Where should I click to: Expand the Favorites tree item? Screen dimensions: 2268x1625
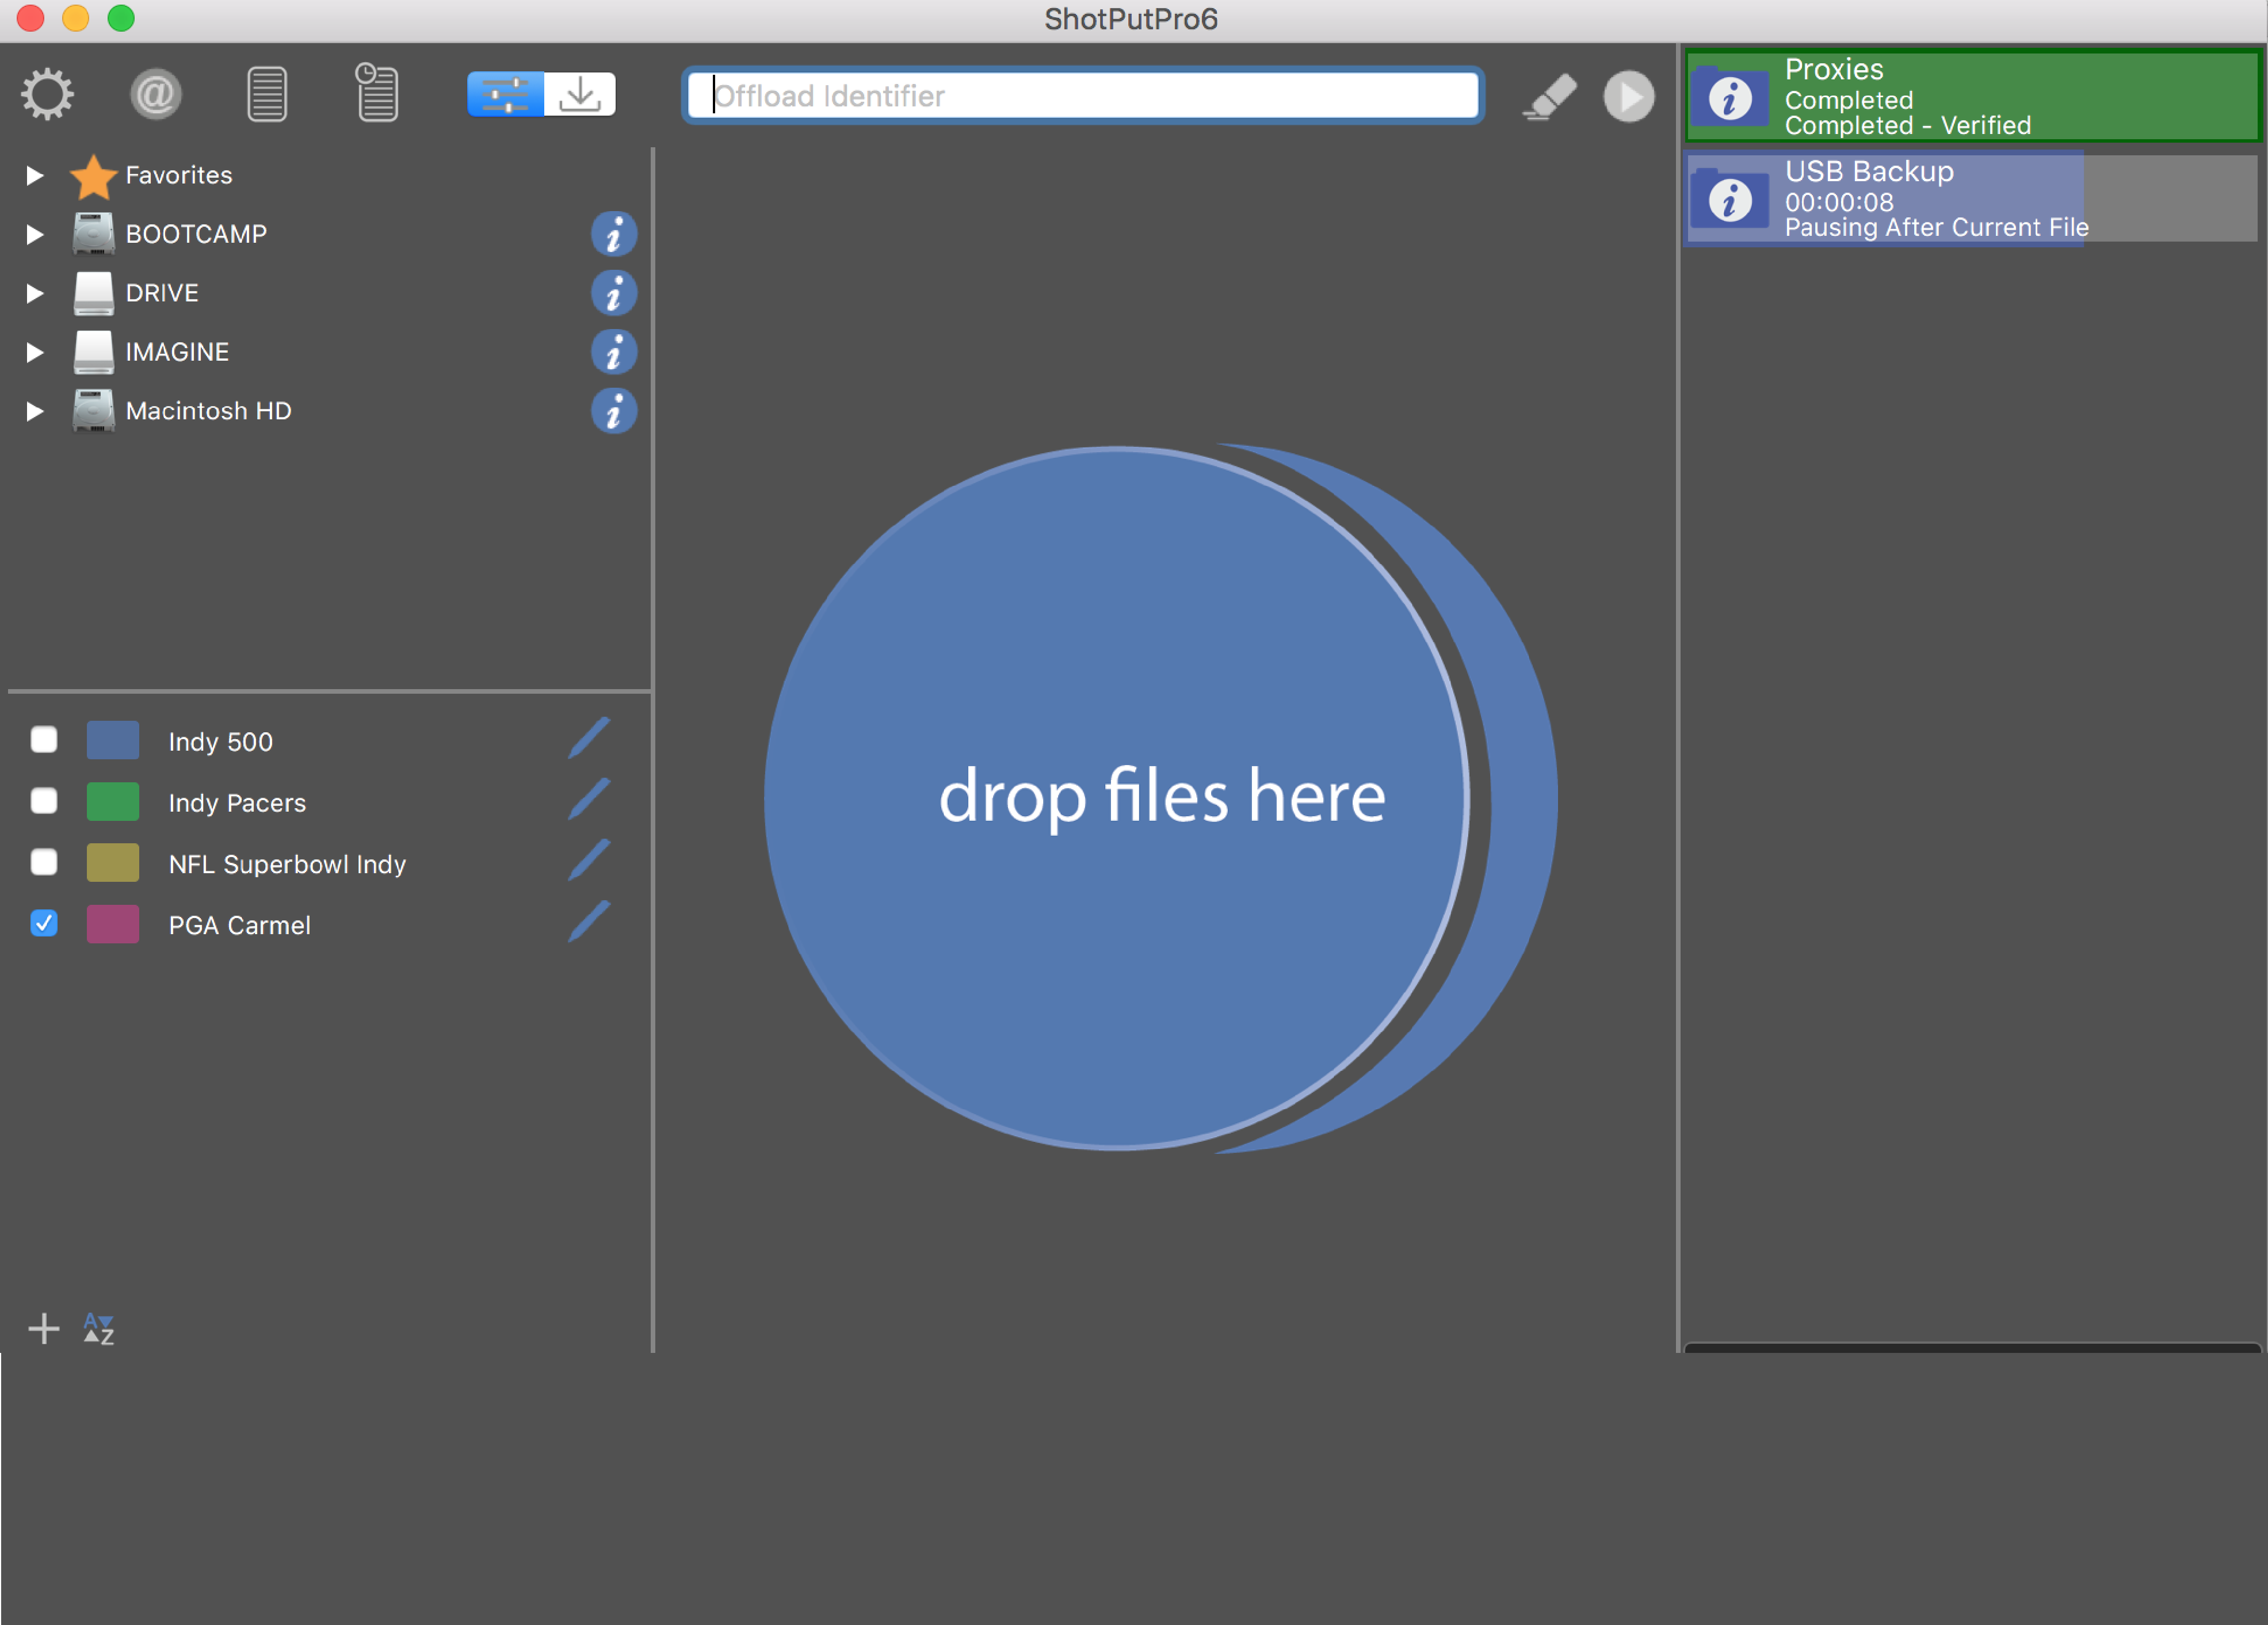coord(35,176)
